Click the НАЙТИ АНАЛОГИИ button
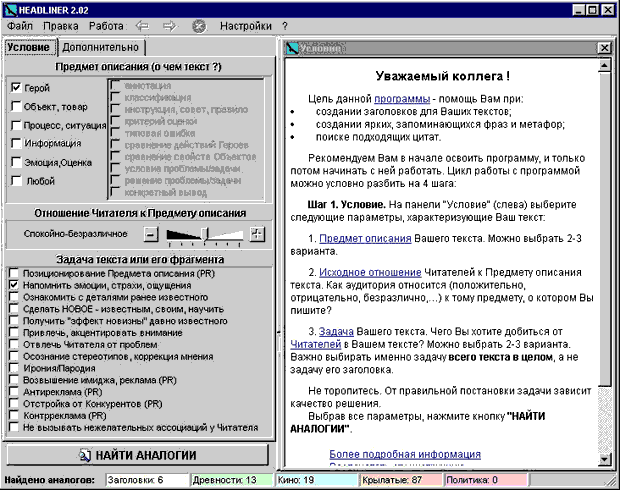The width and height of the screenshot is (620, 490). pyautogui.click(x=138, y=455)
